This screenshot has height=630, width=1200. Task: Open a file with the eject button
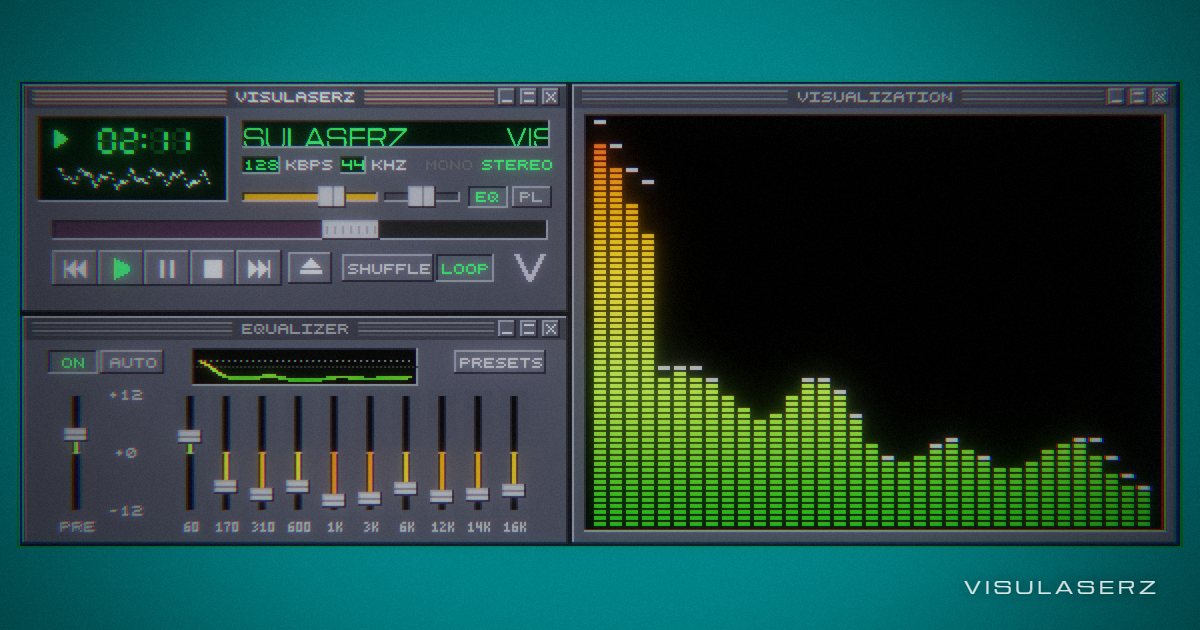(x=310, y=268)
